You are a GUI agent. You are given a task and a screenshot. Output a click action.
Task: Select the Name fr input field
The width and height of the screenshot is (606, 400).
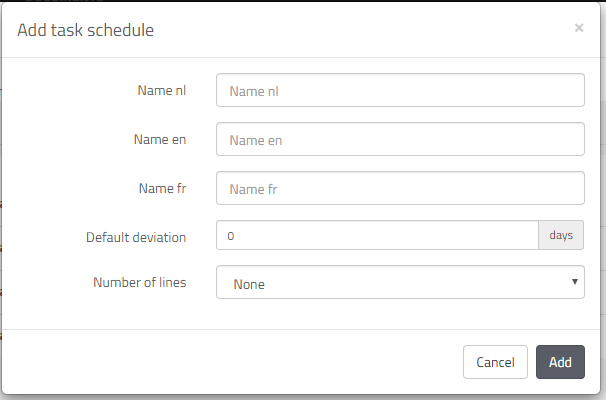click(400, 188)
